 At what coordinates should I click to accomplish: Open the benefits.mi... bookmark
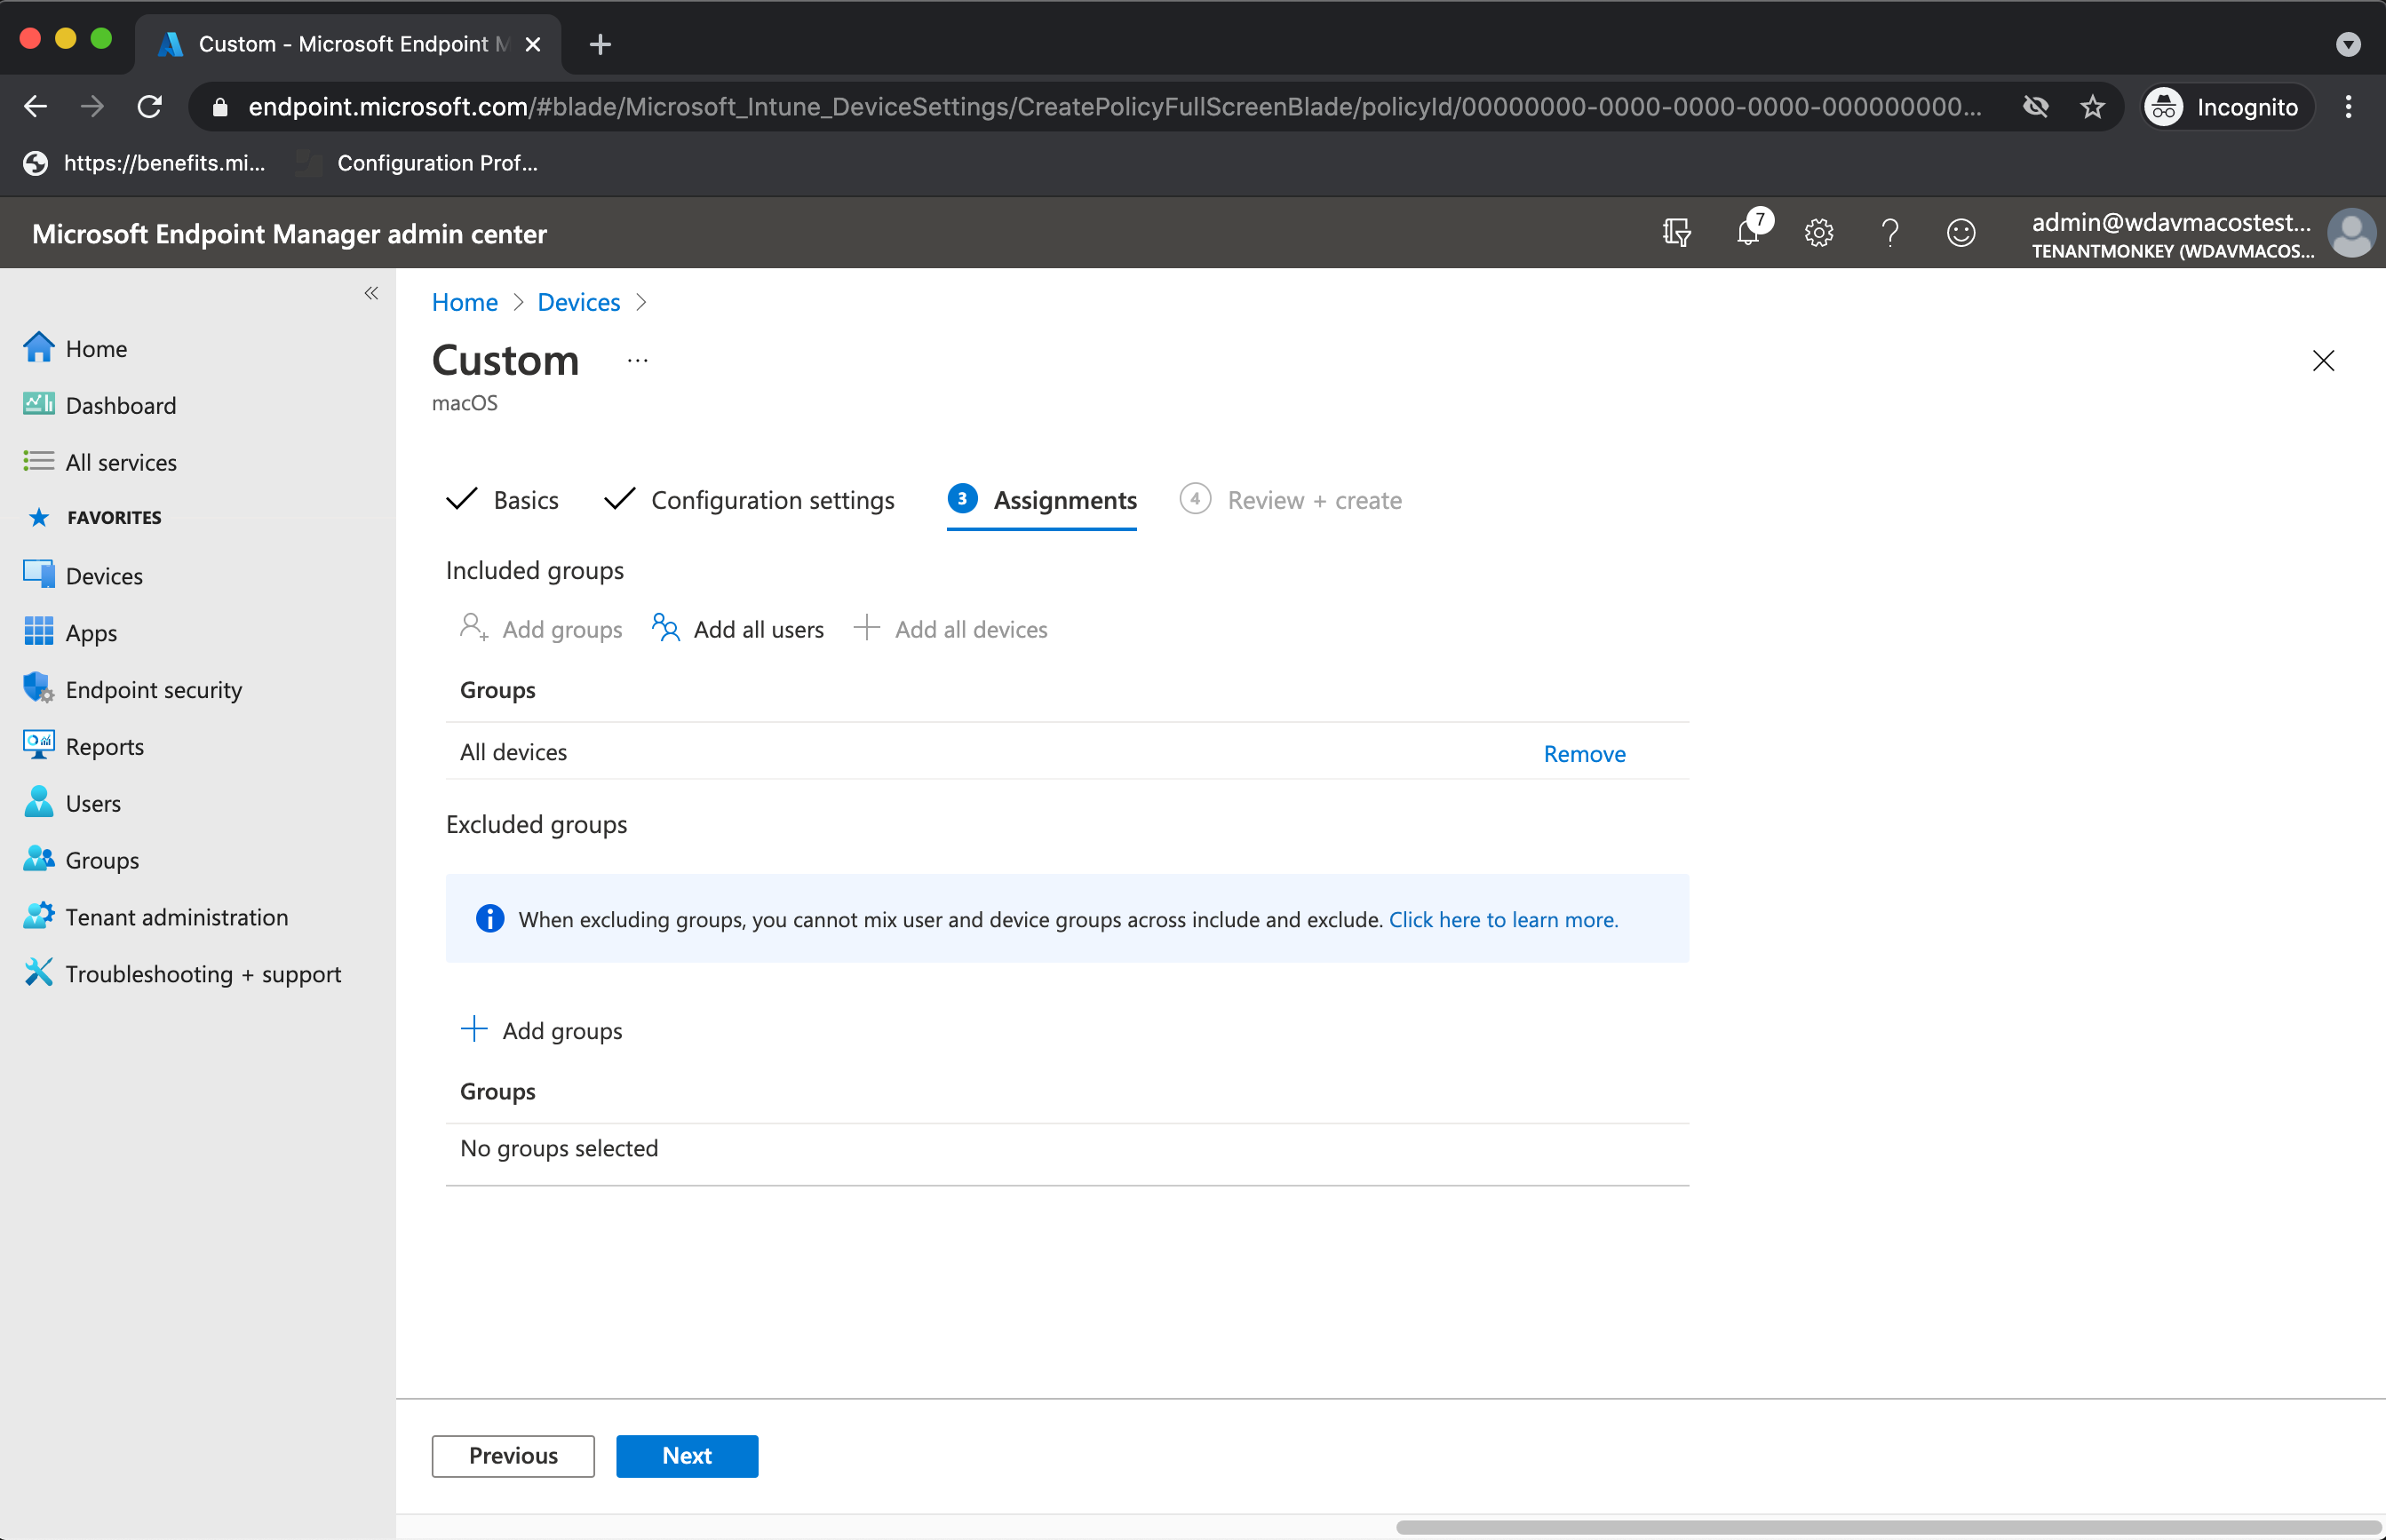tap(146, 163)
